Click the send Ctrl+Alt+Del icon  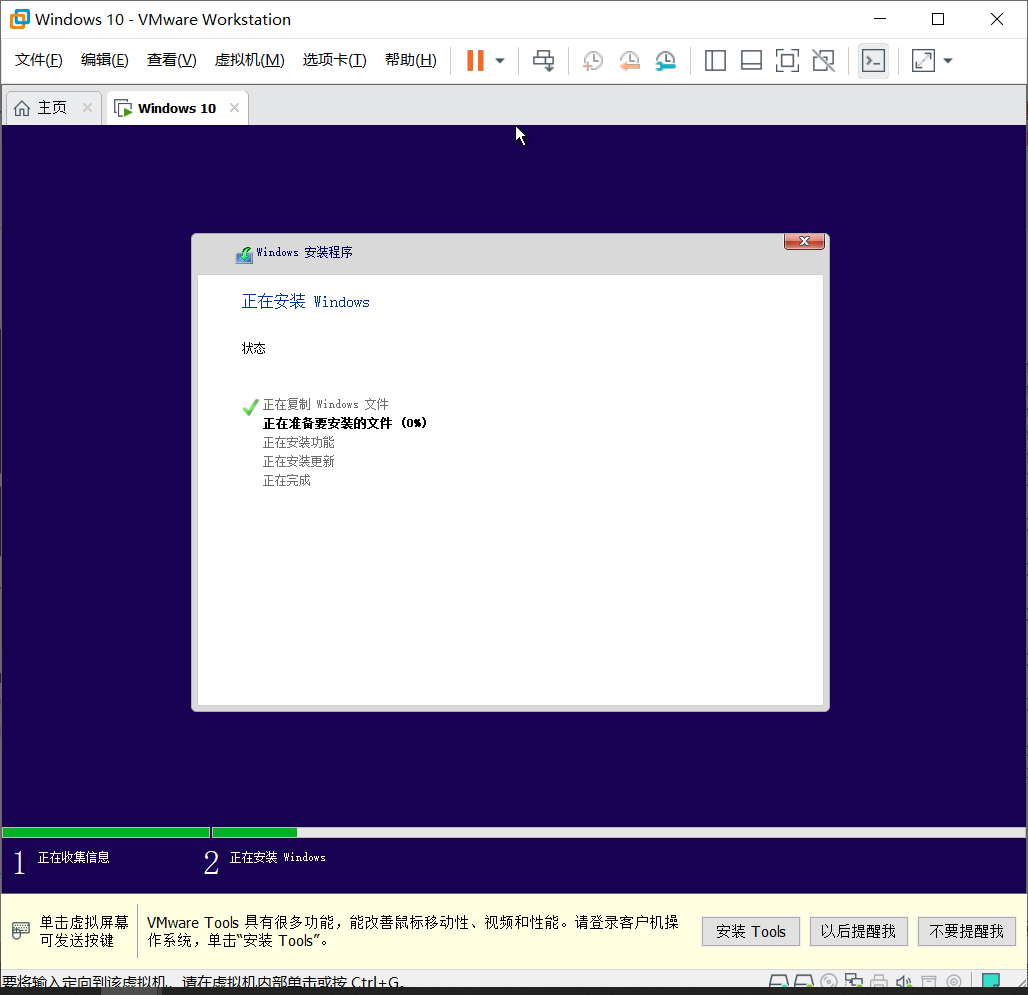click(543, 60)
